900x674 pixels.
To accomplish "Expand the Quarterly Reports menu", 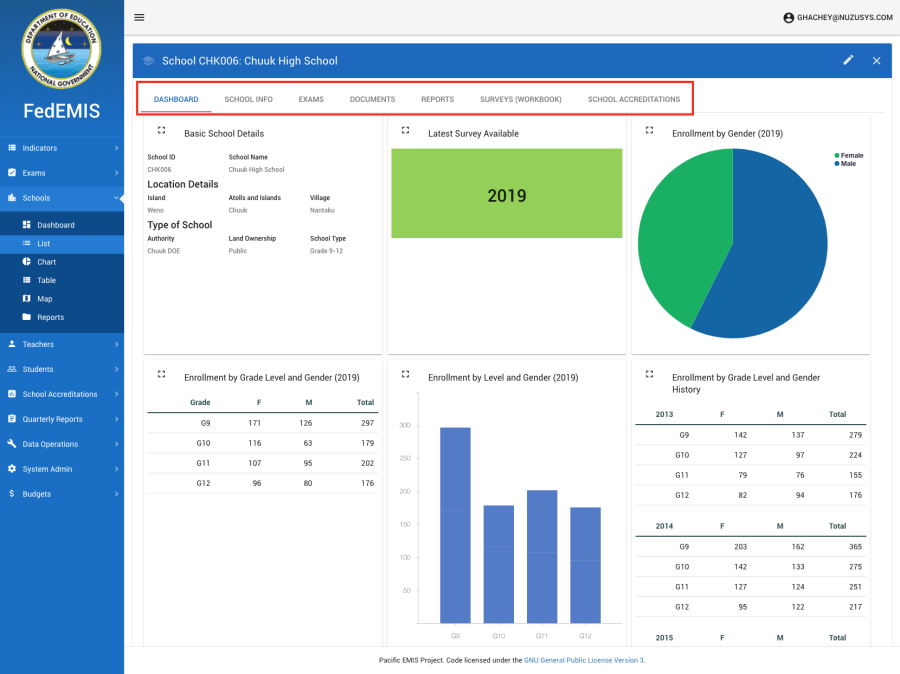I will pyautogui.click(x=62, y=419).
